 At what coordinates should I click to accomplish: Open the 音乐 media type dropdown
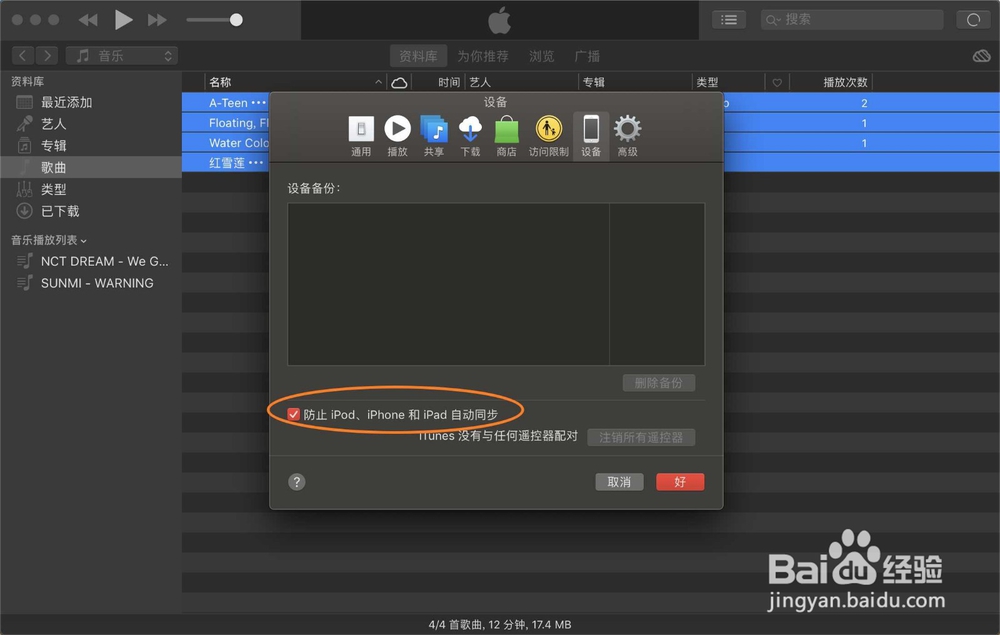click(x=122, y=55)
